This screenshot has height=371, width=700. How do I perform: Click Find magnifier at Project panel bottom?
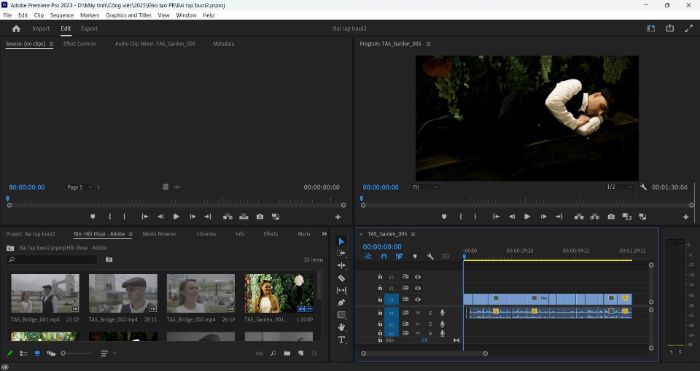273,353
